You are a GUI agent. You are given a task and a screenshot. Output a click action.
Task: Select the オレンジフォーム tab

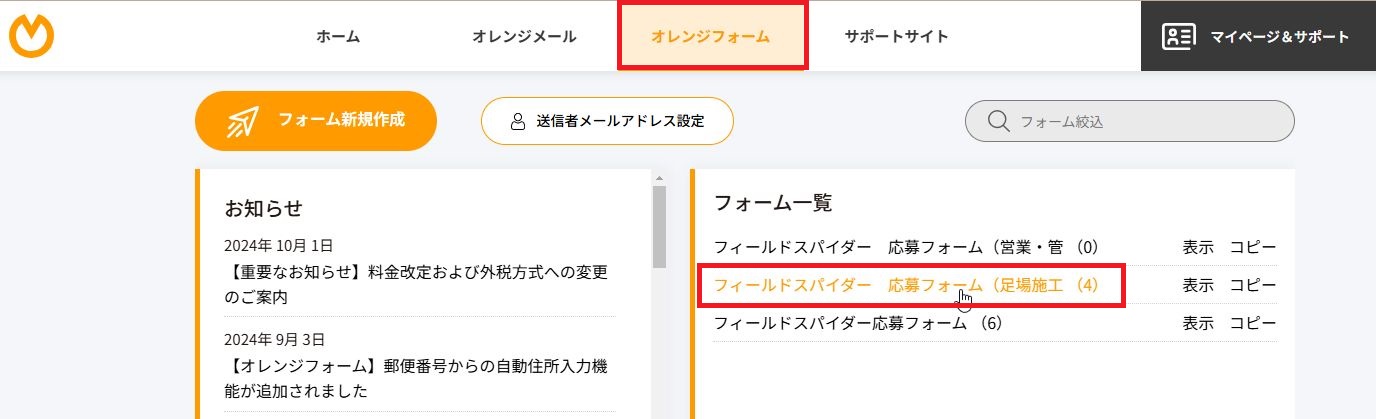click(x=711, y=37)
